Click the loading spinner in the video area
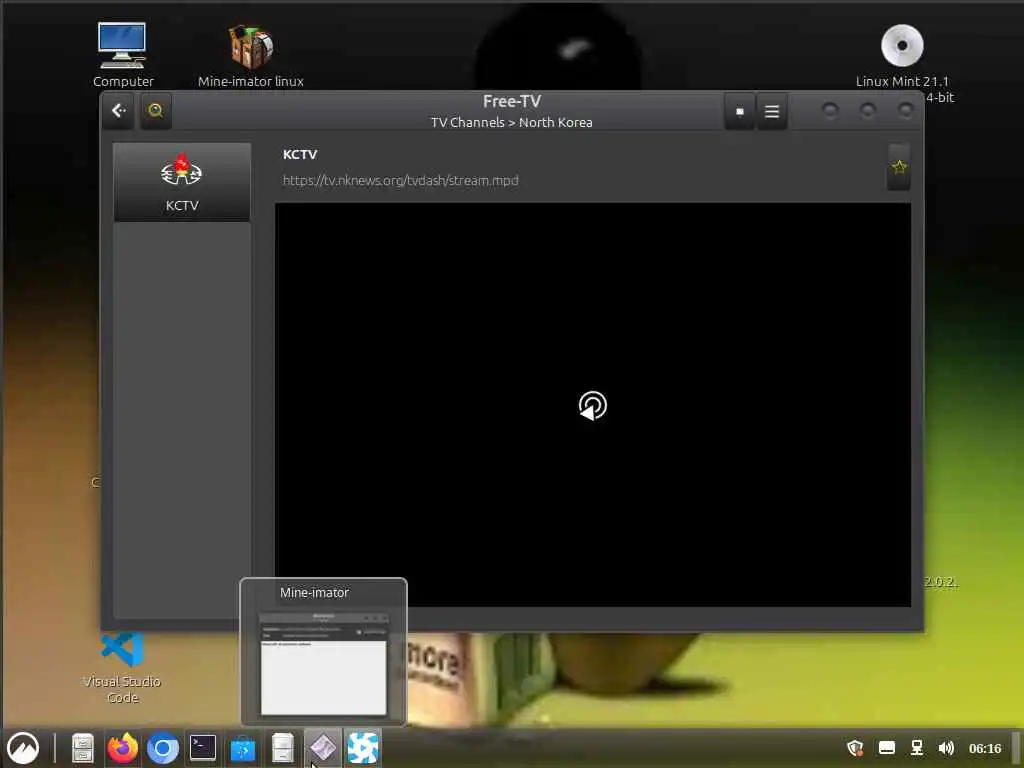Viewport: 1024px width, 768px height. pos(592,406)
